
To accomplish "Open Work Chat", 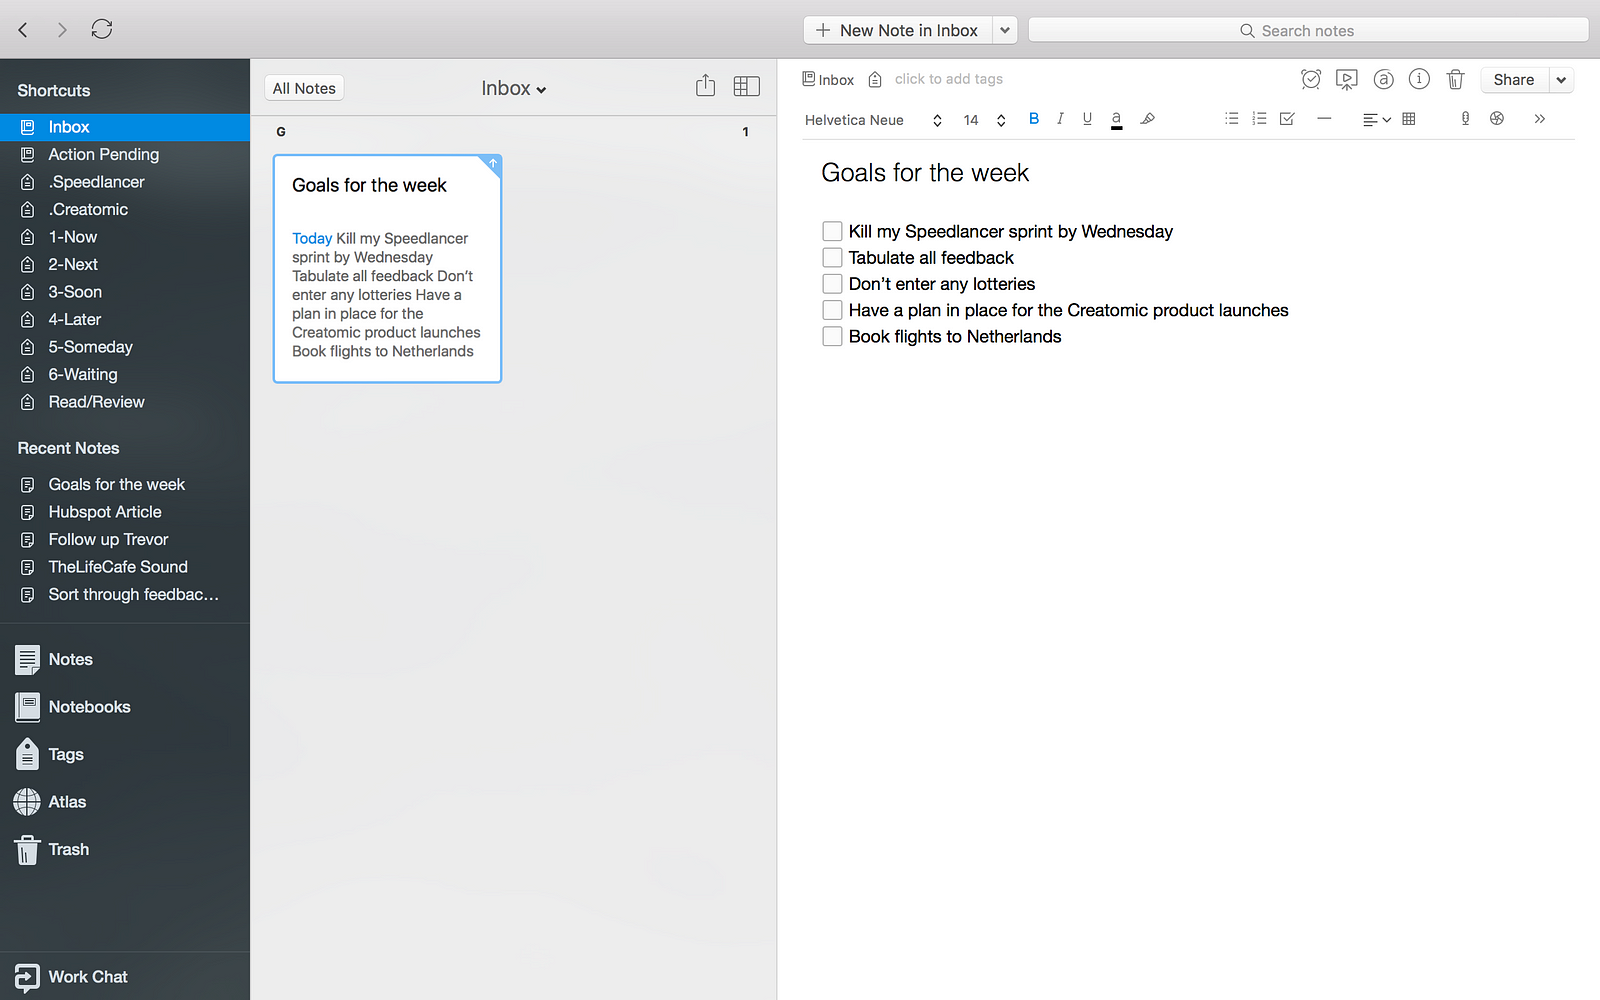I will point(71,977).
